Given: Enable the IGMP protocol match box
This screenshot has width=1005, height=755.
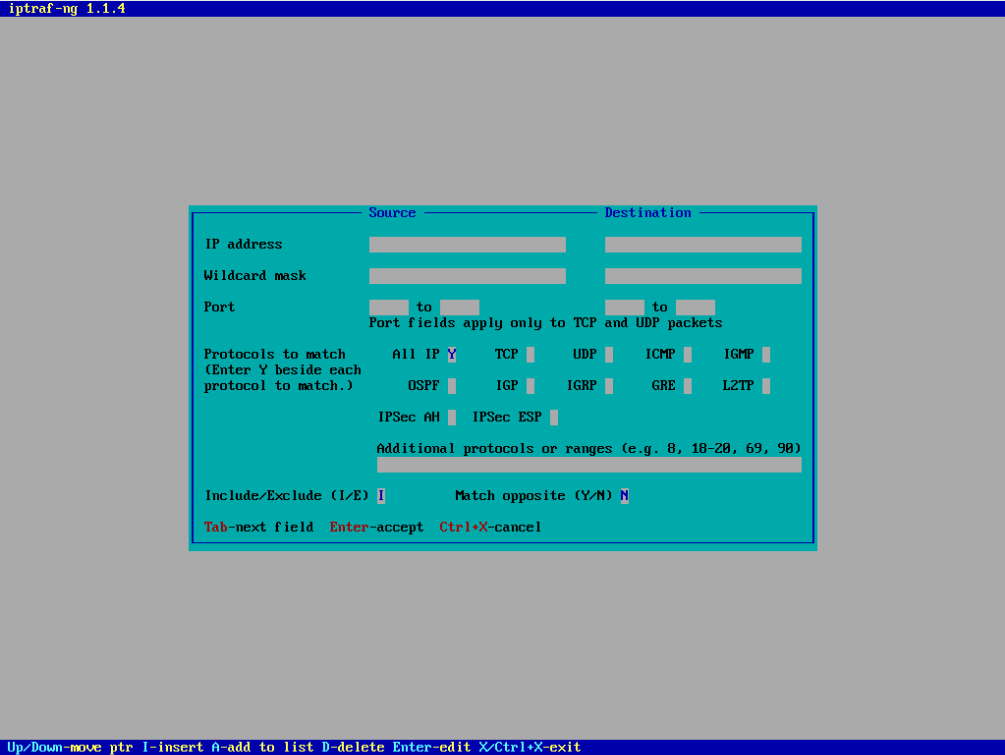Looking at the screenshot, I should tap(766, 354).
